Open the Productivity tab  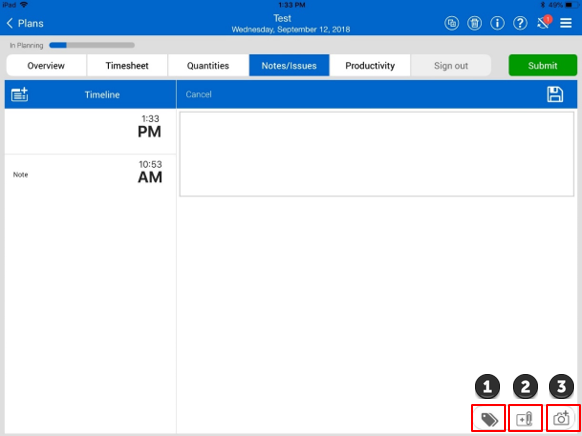370,65
